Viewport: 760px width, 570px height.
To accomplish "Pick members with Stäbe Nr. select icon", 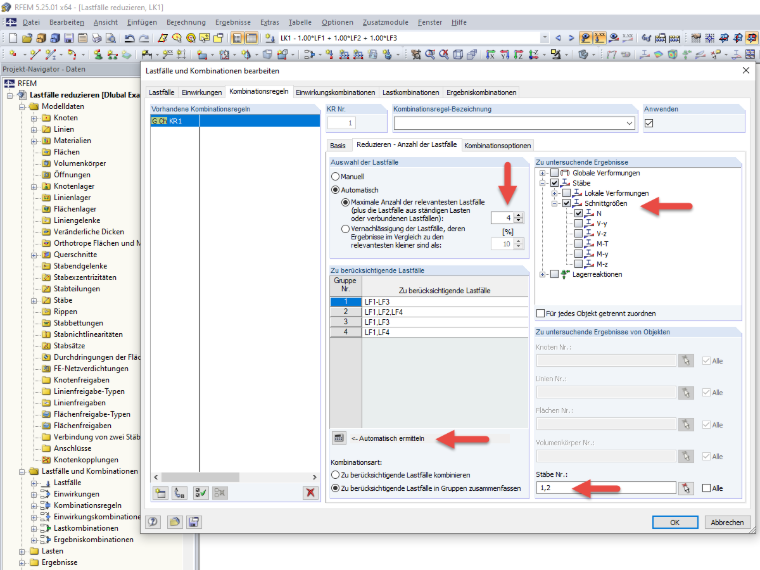I will pos(686,488).
